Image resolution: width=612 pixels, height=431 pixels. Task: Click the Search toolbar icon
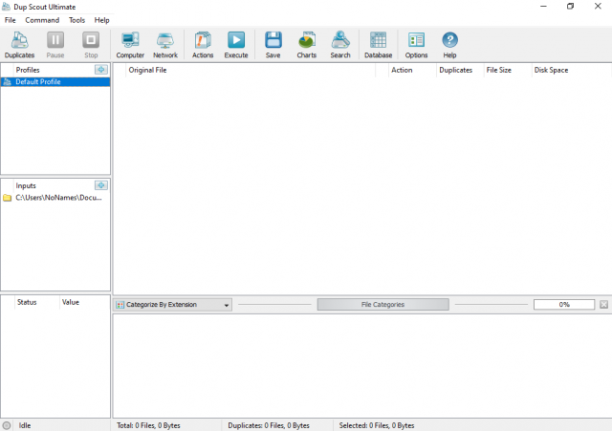coord(340,45)
